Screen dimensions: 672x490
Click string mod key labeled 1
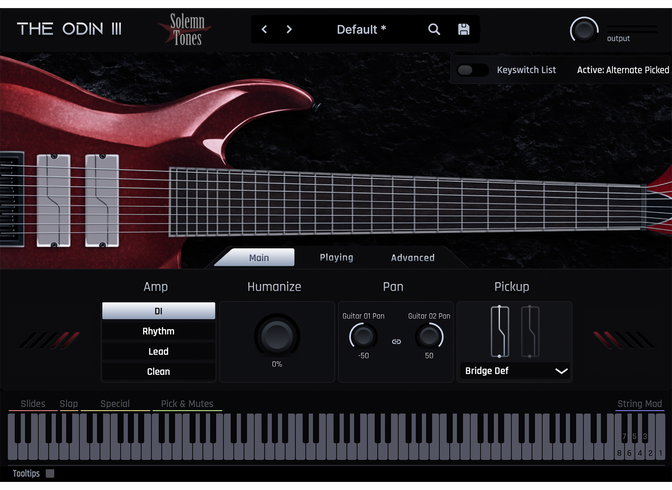(660, 453)
